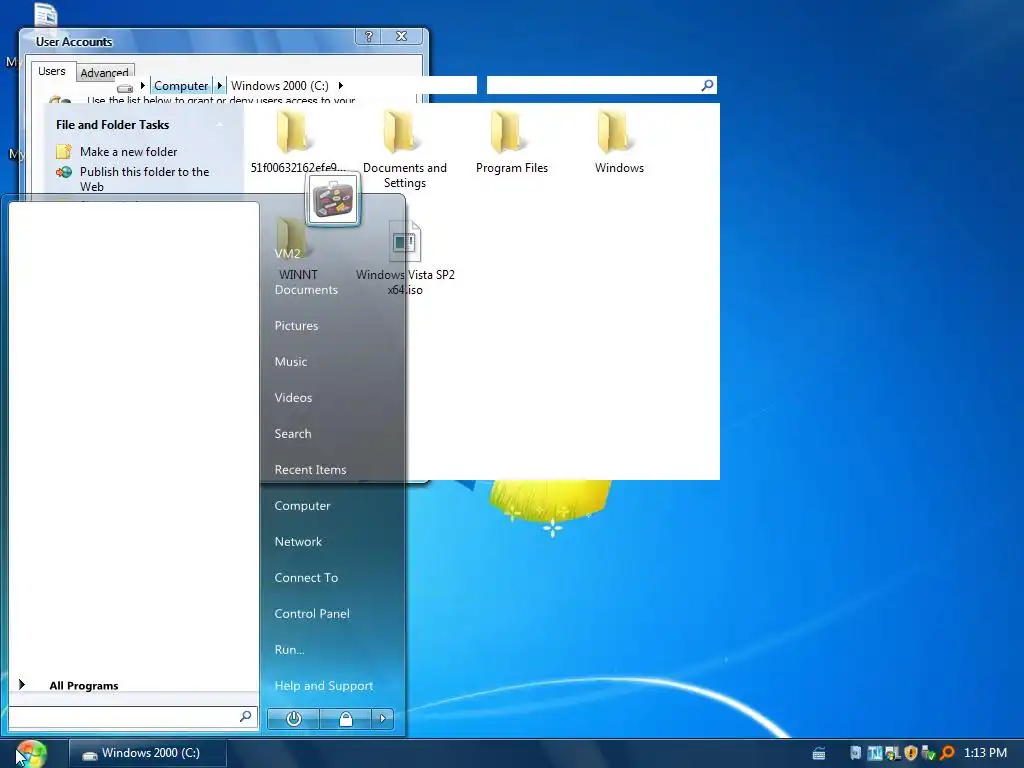Open the Documents and Settings folder
This screenshot has width=1024, height=768.
404,150
